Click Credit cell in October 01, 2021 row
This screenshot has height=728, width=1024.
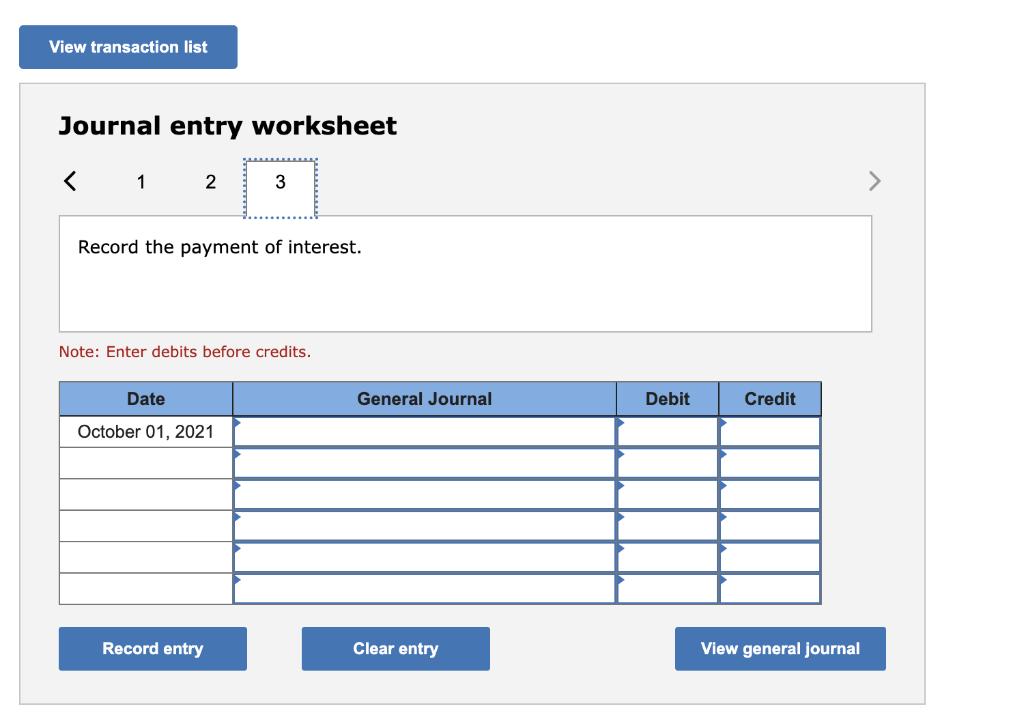770,432
